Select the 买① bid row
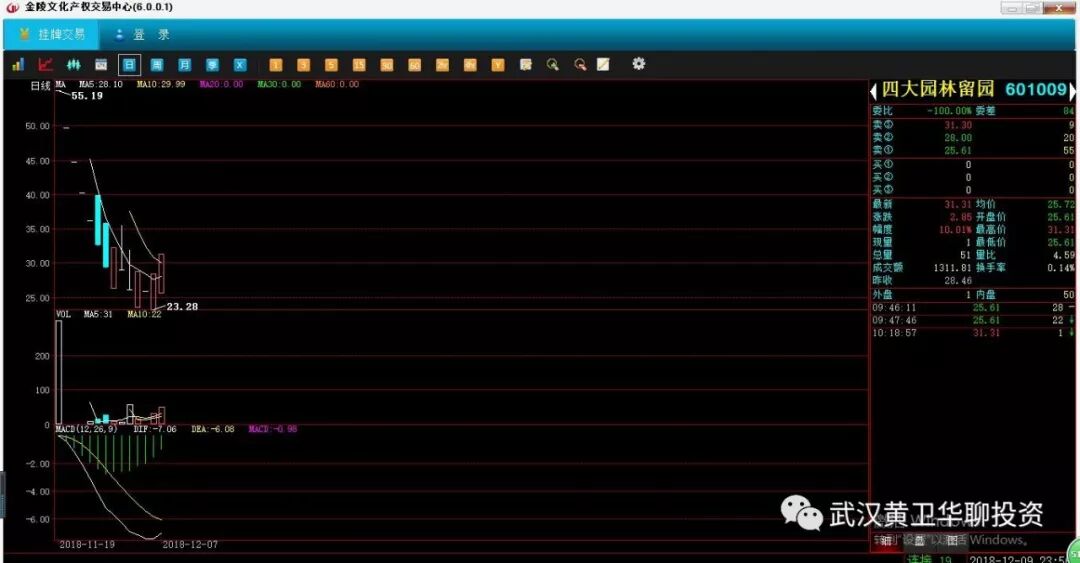Image resolution: width=1080 pixels, height=563 pixels. (973, 165)
